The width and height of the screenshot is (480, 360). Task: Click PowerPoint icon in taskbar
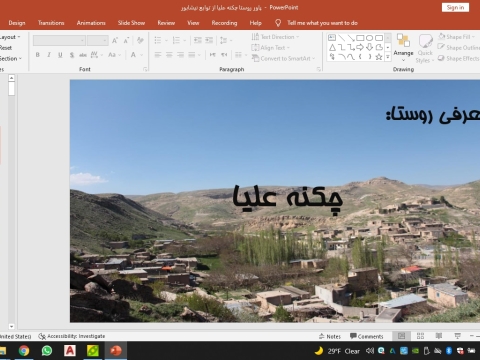point(116,351)
